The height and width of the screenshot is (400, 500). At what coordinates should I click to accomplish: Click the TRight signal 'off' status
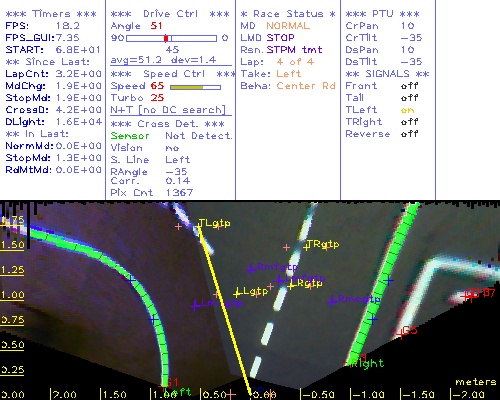409,122
